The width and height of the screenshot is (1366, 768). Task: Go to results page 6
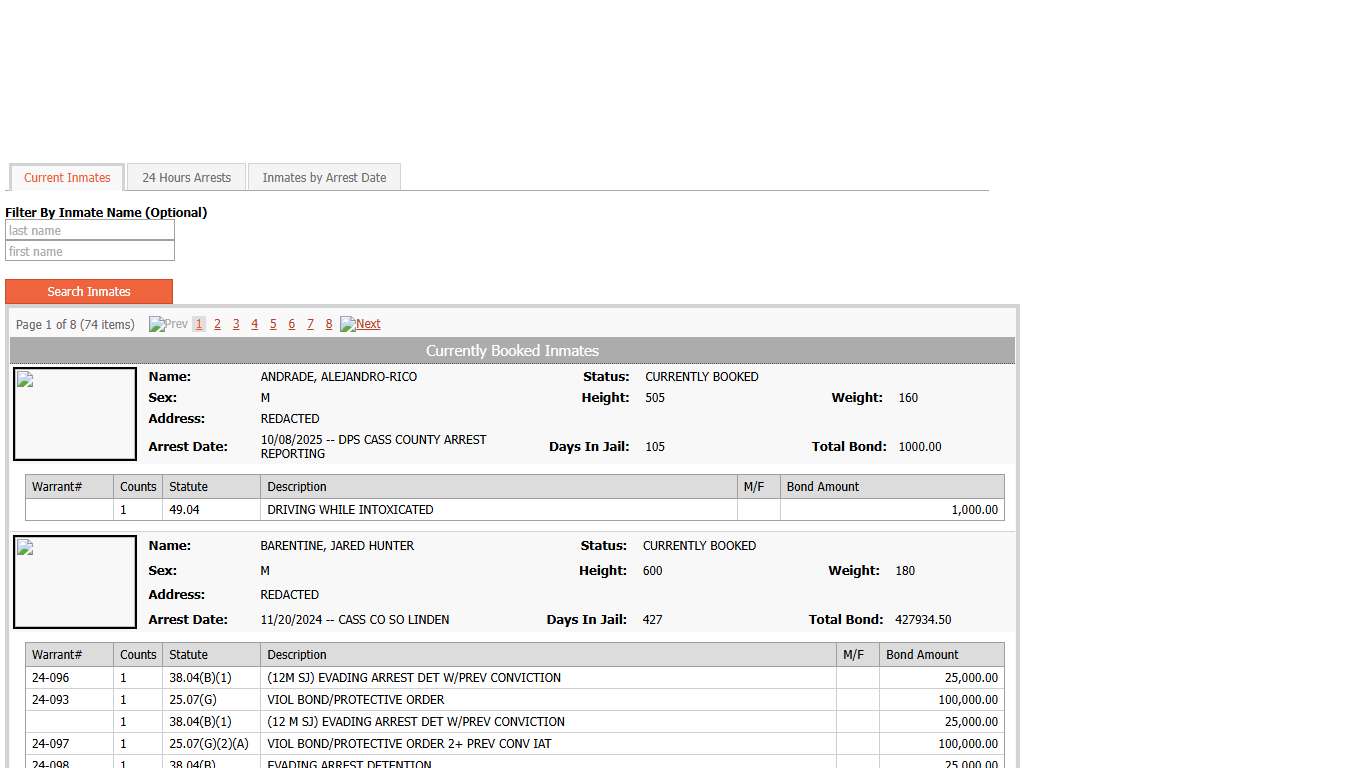(x=291, y=324)
